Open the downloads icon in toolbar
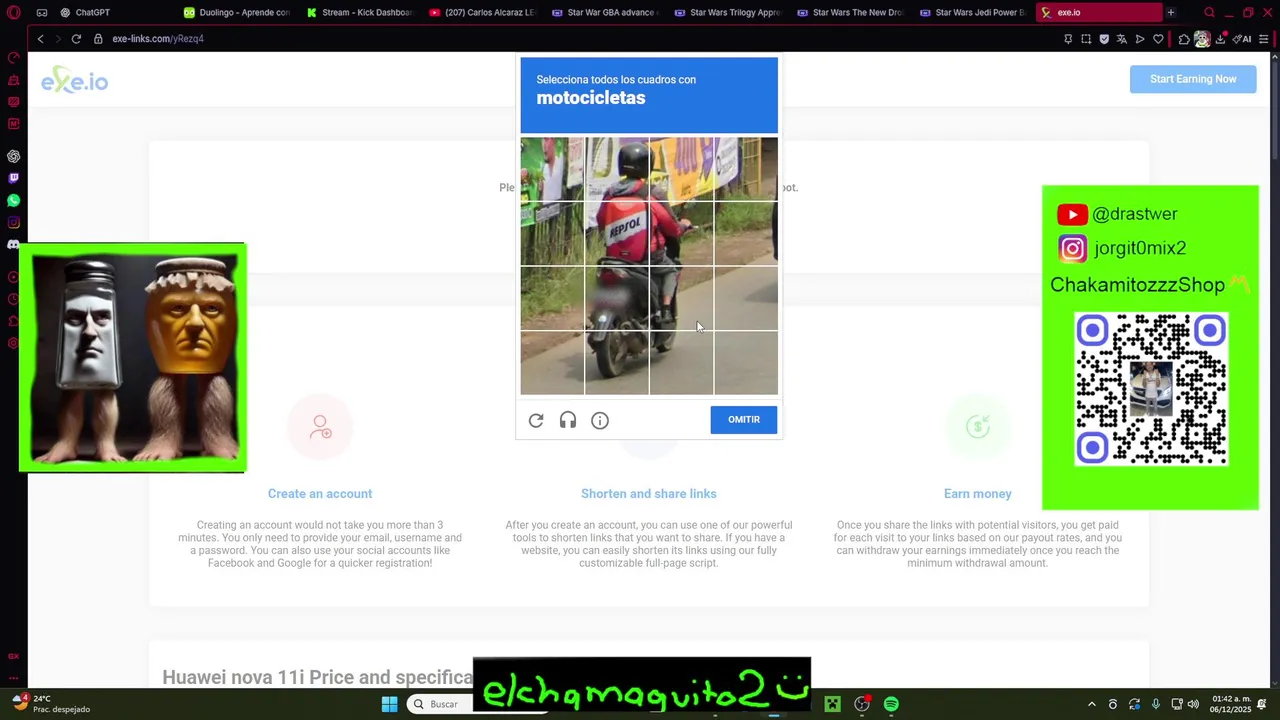The image size is (1280, 720). click(1220, 39)
